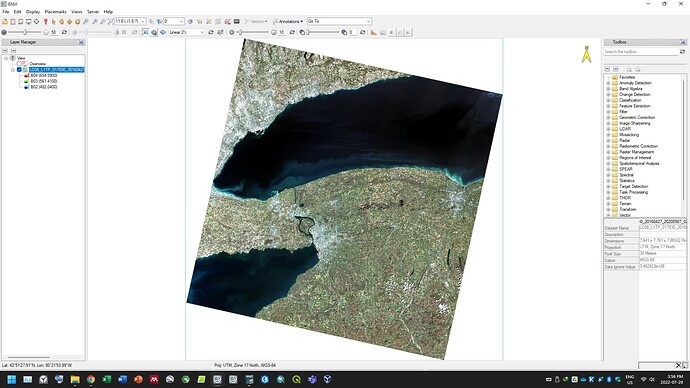Expand the Radiometric Correction folder
690x388 pixels.
[608, 146]
